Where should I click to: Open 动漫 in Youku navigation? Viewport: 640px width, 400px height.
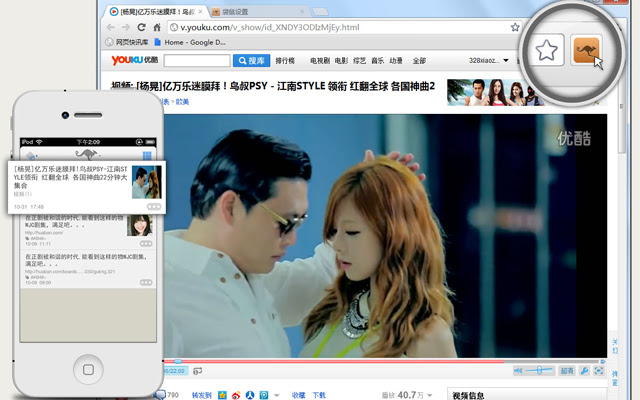click(x=396, y=60)
